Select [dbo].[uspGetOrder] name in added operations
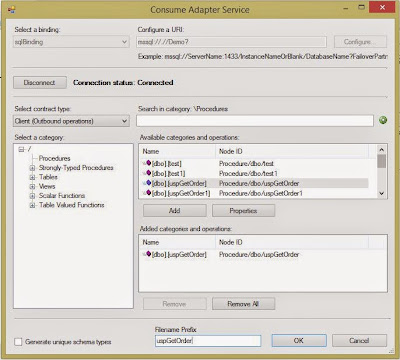Viewport: 400px width, 360px height. [179, 254]
